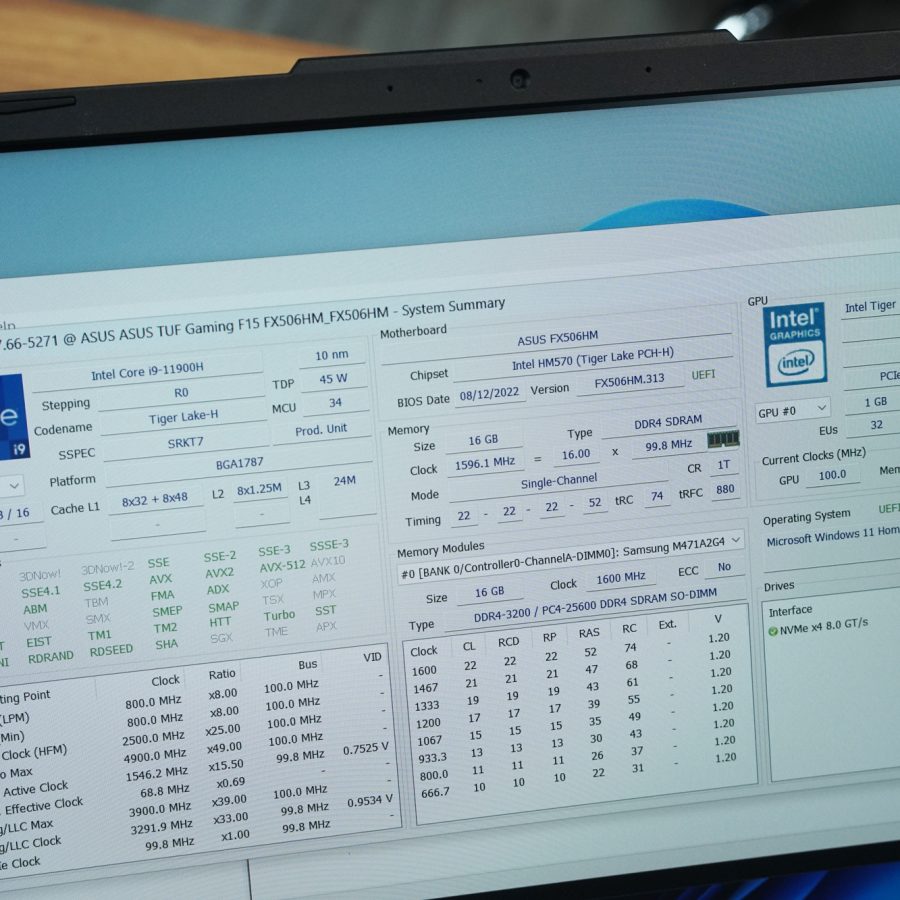Click the ECC value No
Image resolution: width=900 pixels, height=900 pixels.
[x=724, y=567]
